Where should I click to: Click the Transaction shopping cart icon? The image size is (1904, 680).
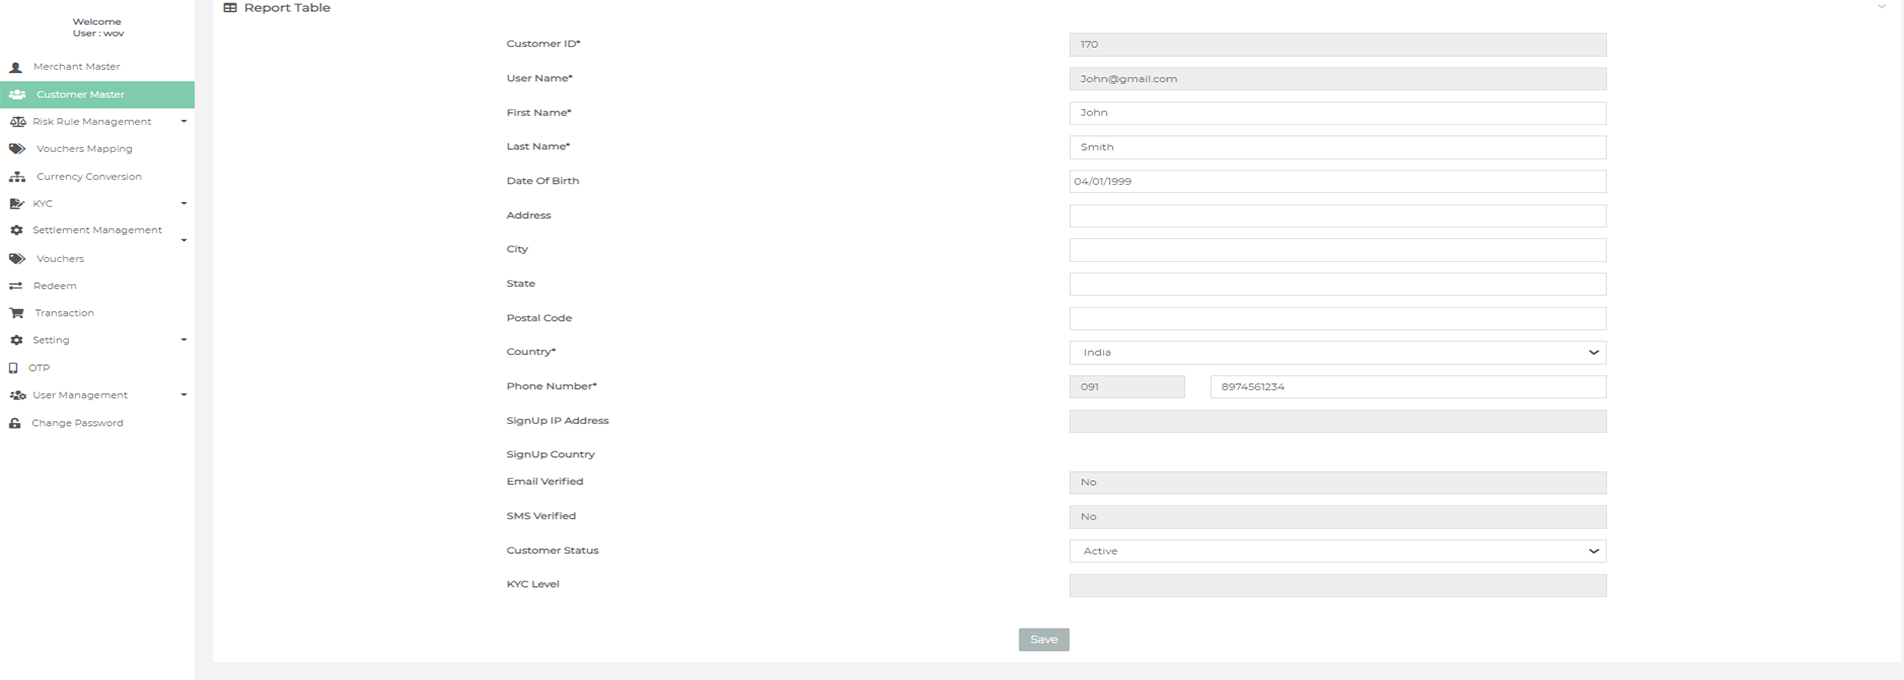pyautogui.click(x=17, y=313)
